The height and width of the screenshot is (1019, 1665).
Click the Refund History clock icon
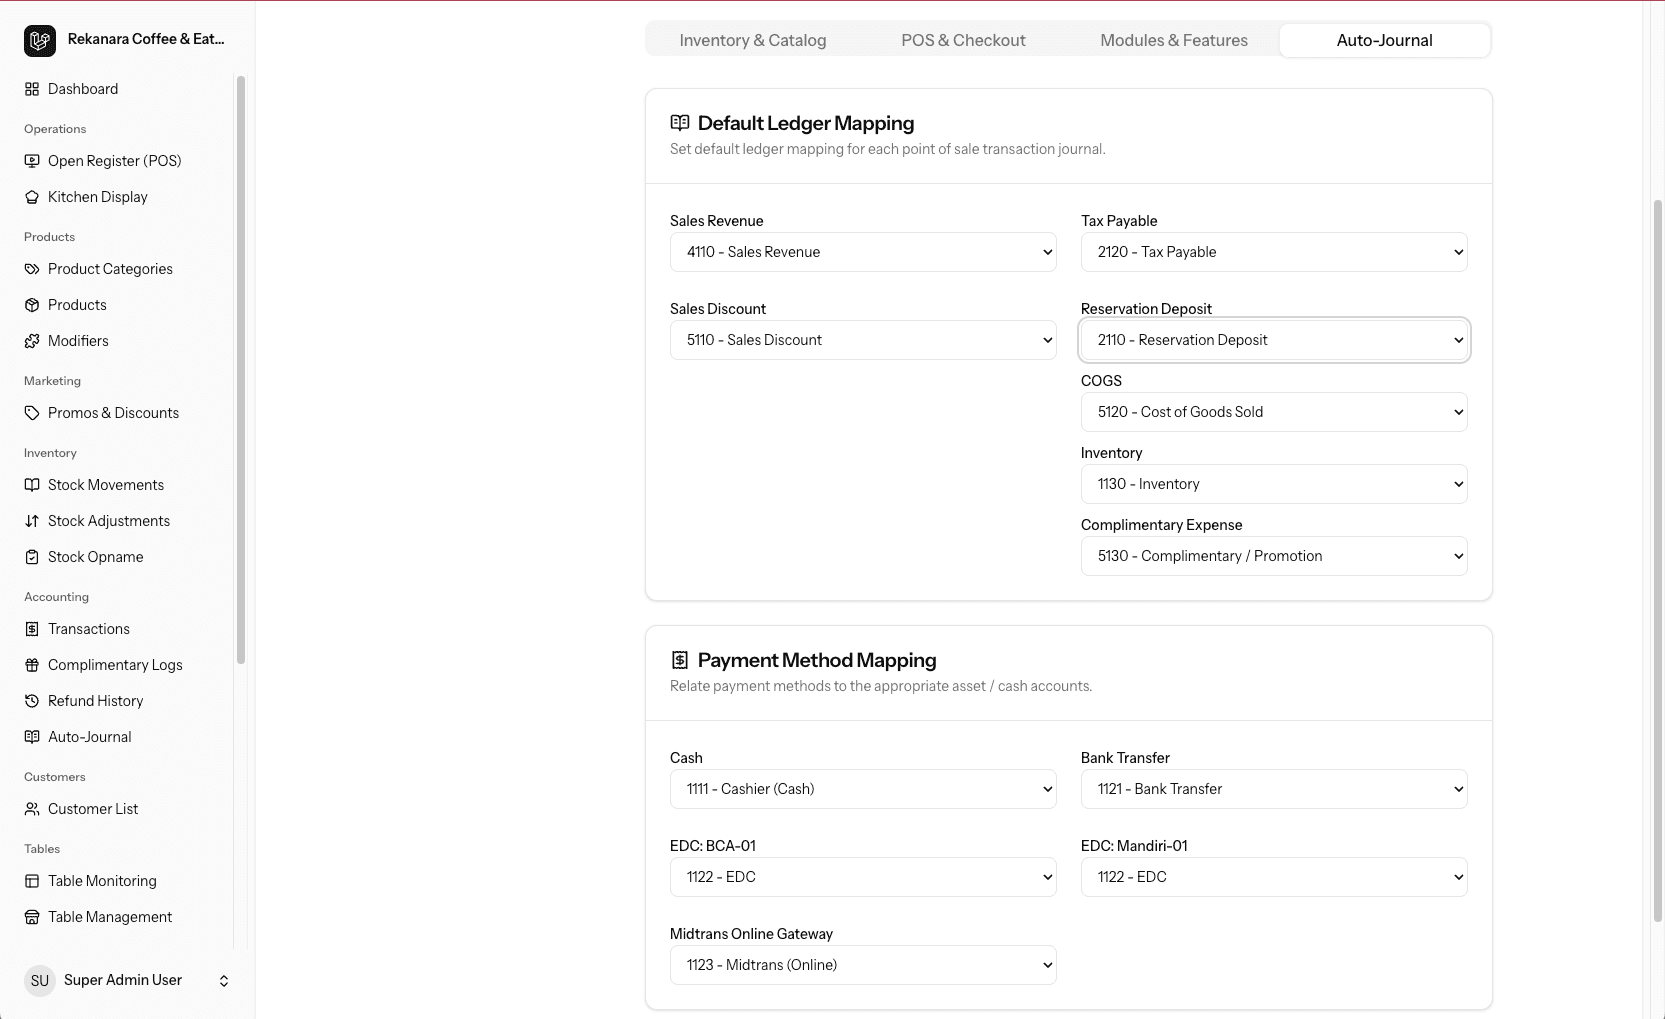(32, 701)
